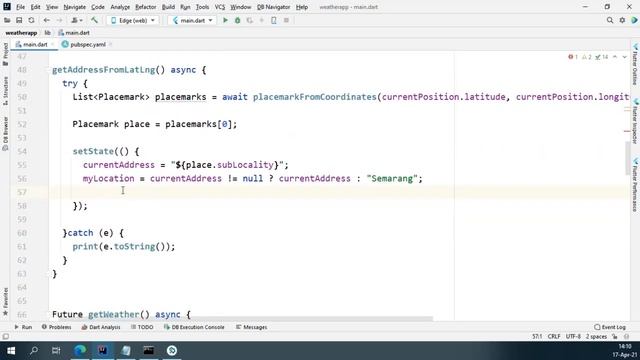
Task: Open the terminal app in taskbar
Action: pyautogui.click(x=149, y=351)
